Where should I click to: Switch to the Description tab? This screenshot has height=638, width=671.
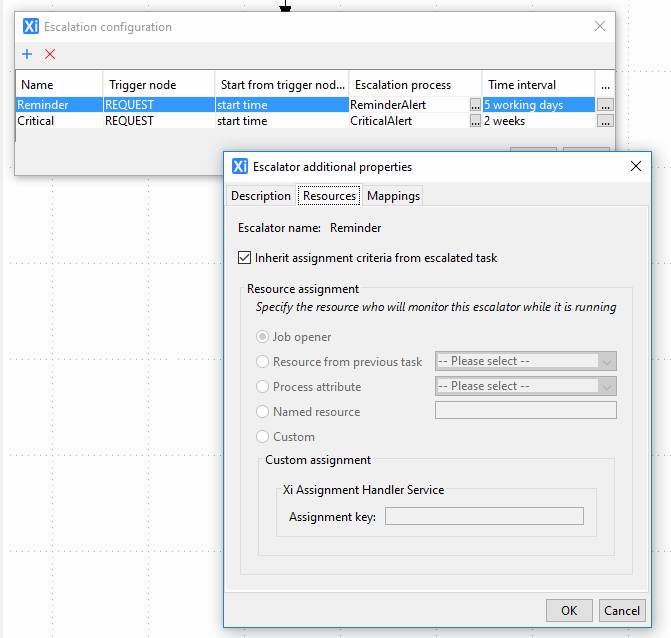point(261,196)
